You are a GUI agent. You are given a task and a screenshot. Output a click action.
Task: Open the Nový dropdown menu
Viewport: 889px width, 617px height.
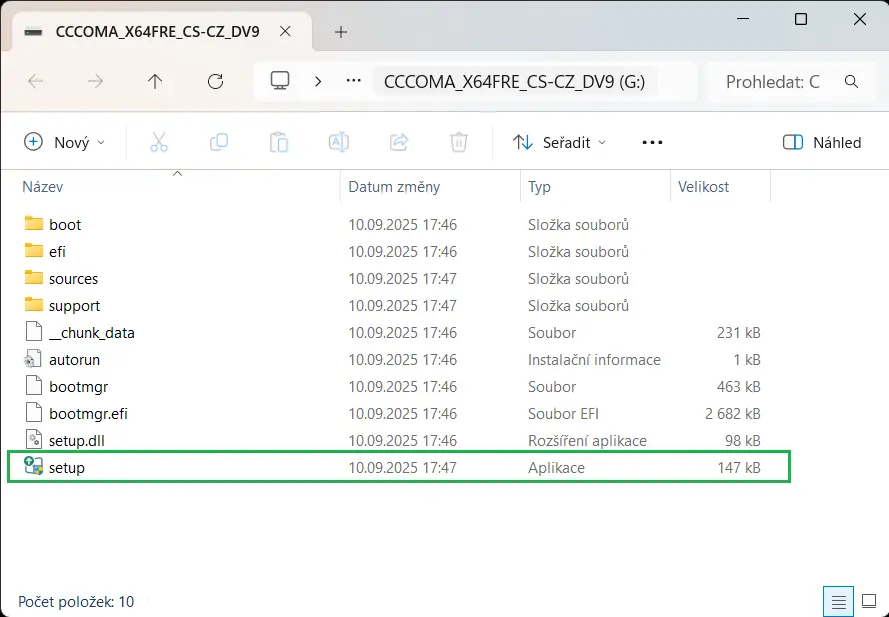coord(65,142)
